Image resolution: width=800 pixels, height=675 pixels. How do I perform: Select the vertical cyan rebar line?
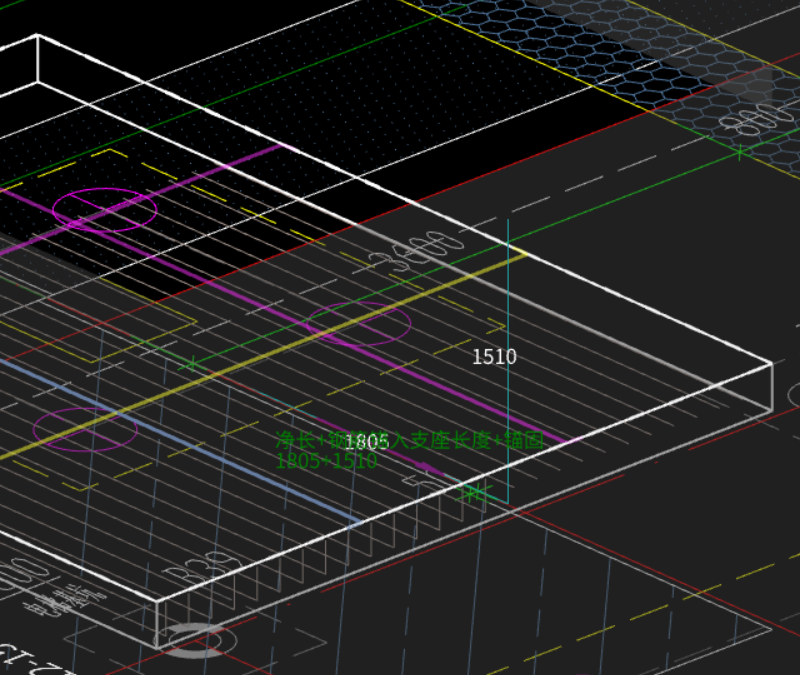pyautogui.click(x=508, y=361)
